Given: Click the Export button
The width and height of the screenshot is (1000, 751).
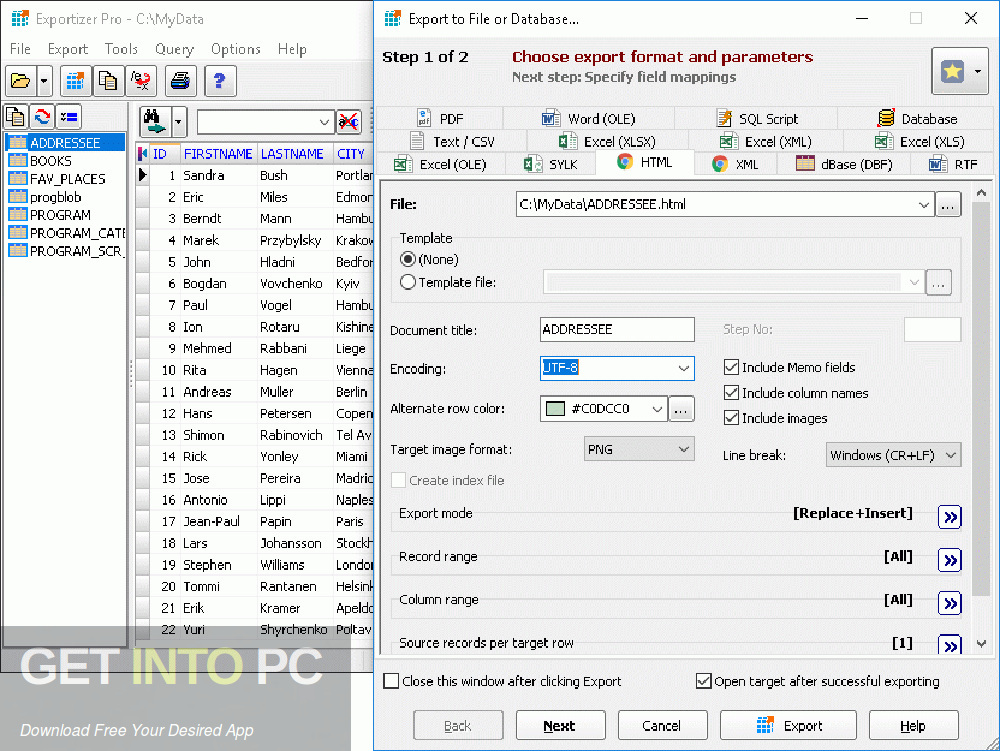Looking at the screenshot, I should pos(788,725).
